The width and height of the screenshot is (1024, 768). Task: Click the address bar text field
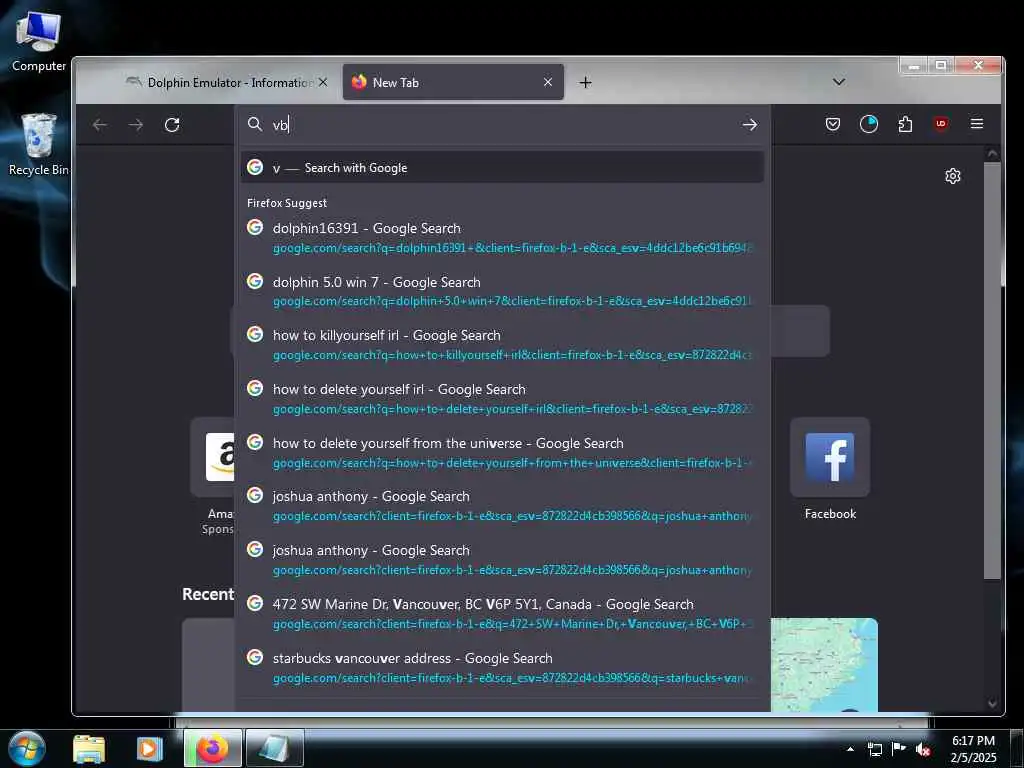click(503, 125)
